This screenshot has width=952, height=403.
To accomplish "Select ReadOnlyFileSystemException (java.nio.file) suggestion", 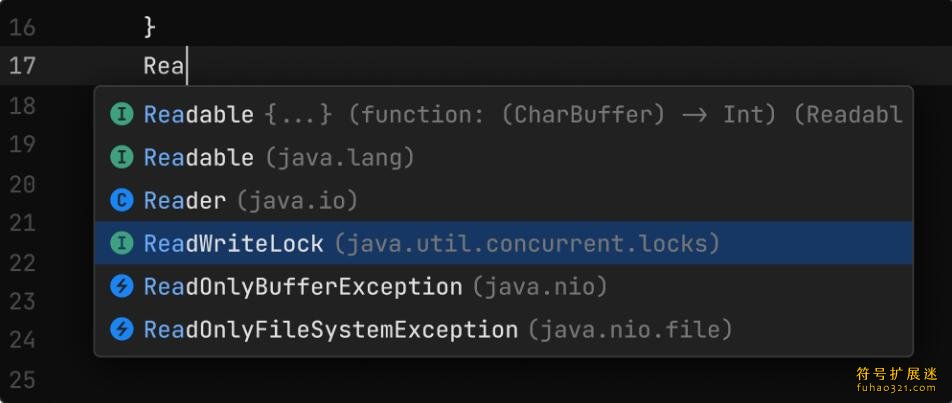I will [503, 330].
